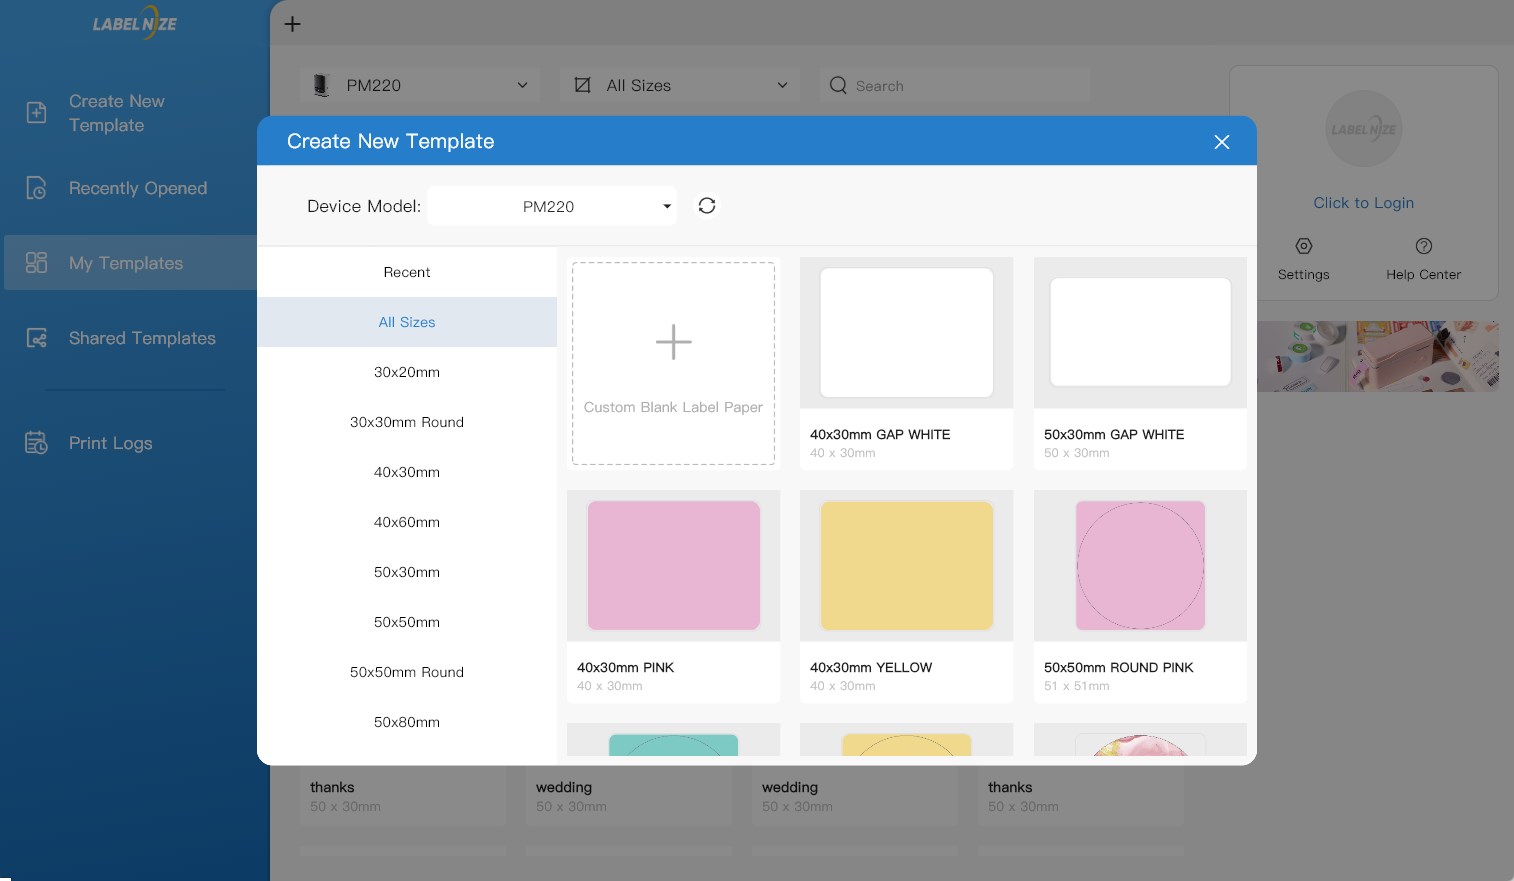Expand the background PM220 printer dropdown

[420, 86]
